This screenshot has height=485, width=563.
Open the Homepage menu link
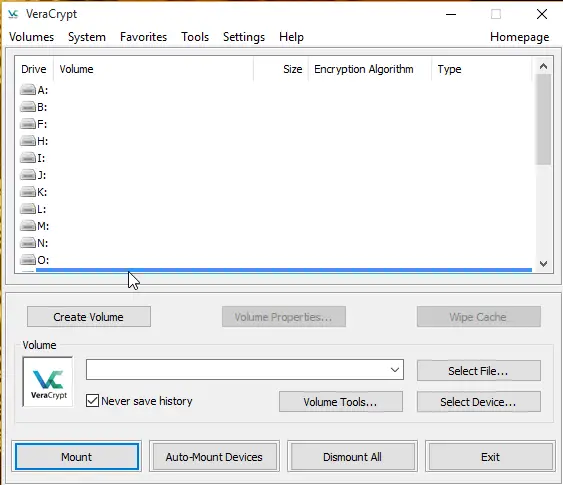pyautogui.click(x=519, y=37)
